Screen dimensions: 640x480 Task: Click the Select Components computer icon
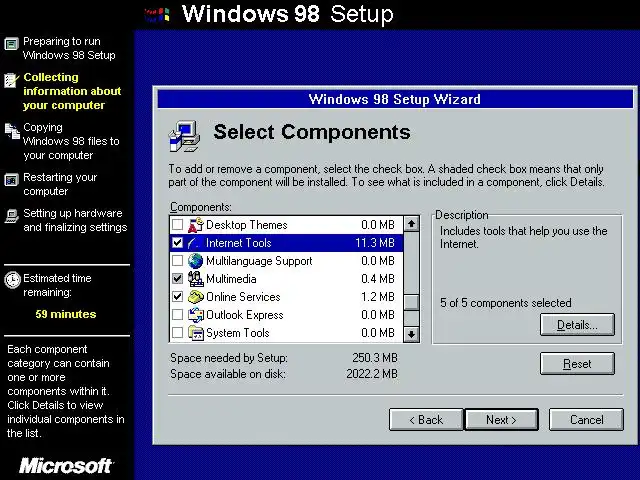[x=184, y=136]
